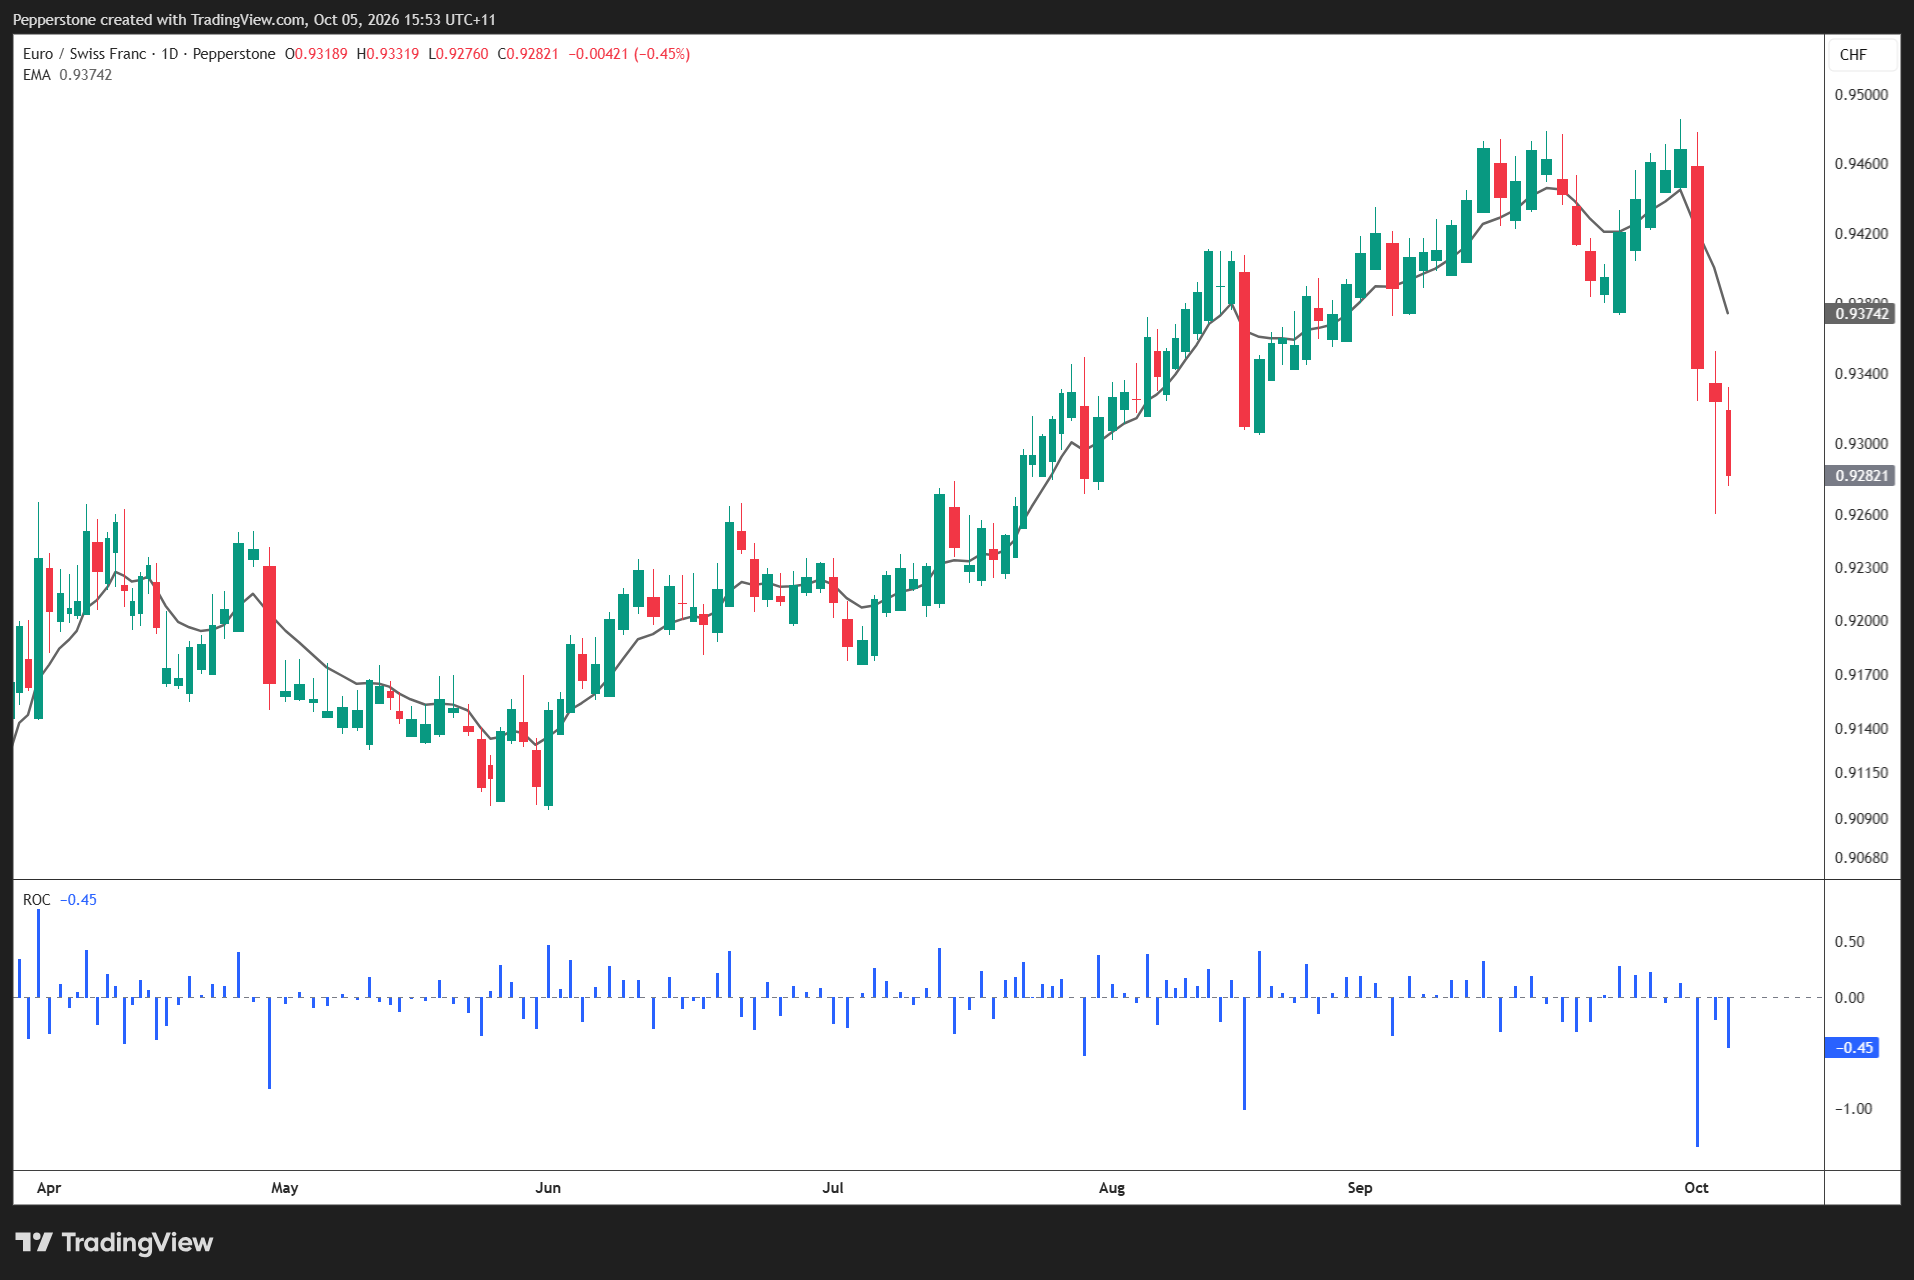Viewport: 1914px width, 1280px height.
Task: Click the Pepperstone broker name in legend
Action: [233, 54]
